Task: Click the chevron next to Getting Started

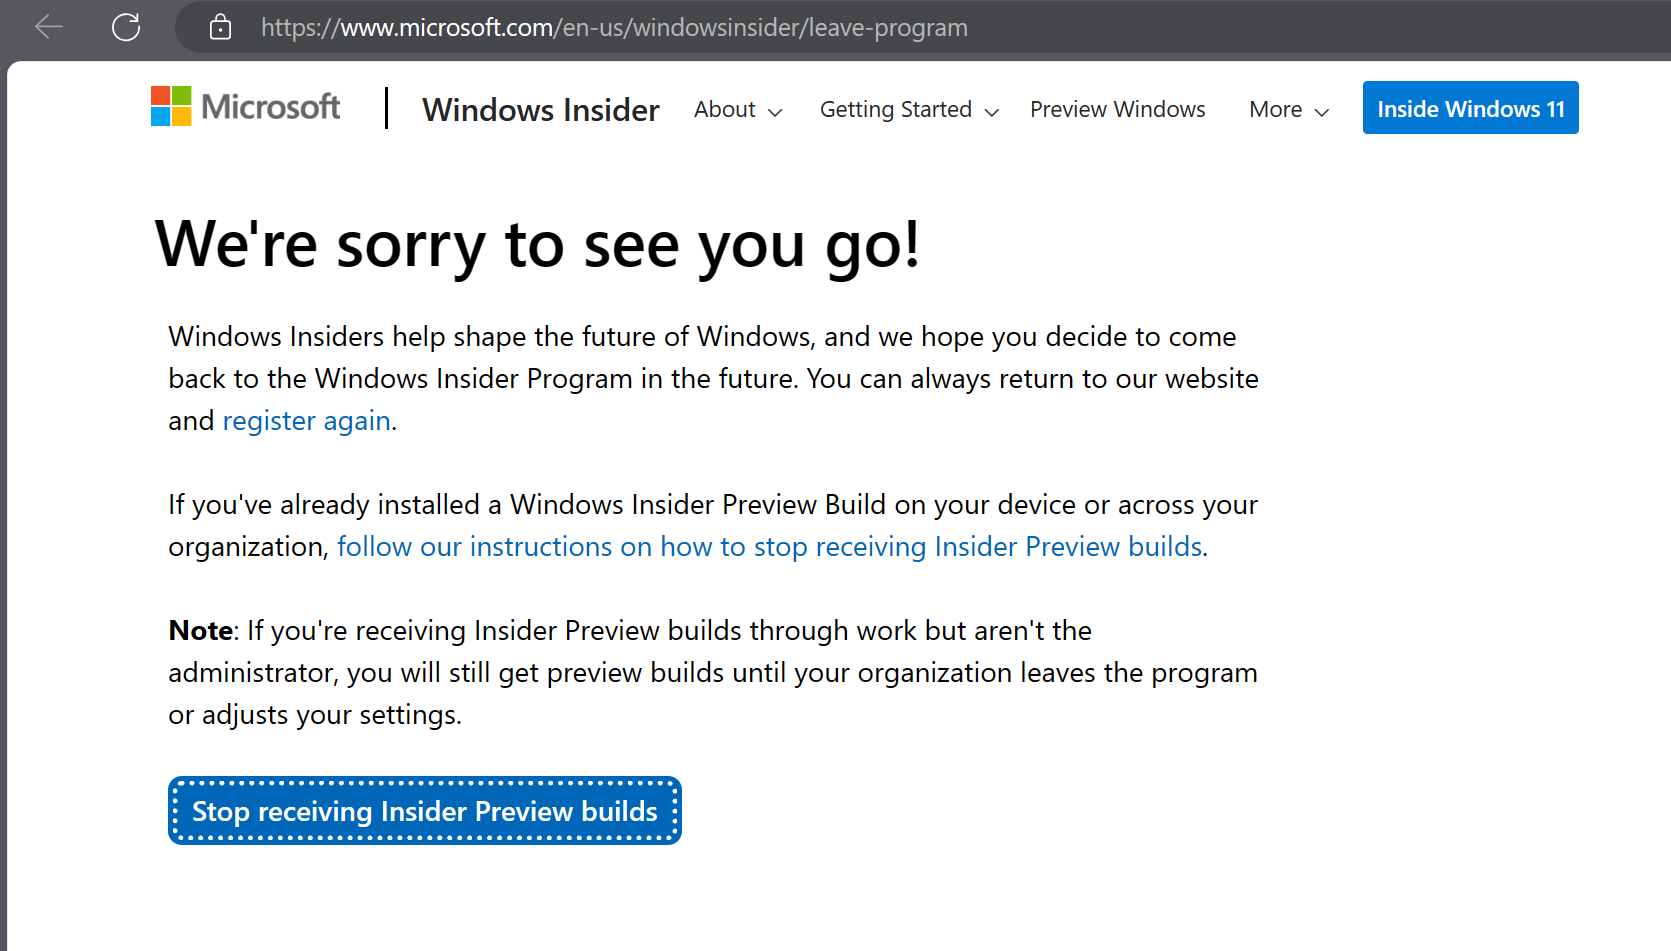Action: tap(991, 111)
